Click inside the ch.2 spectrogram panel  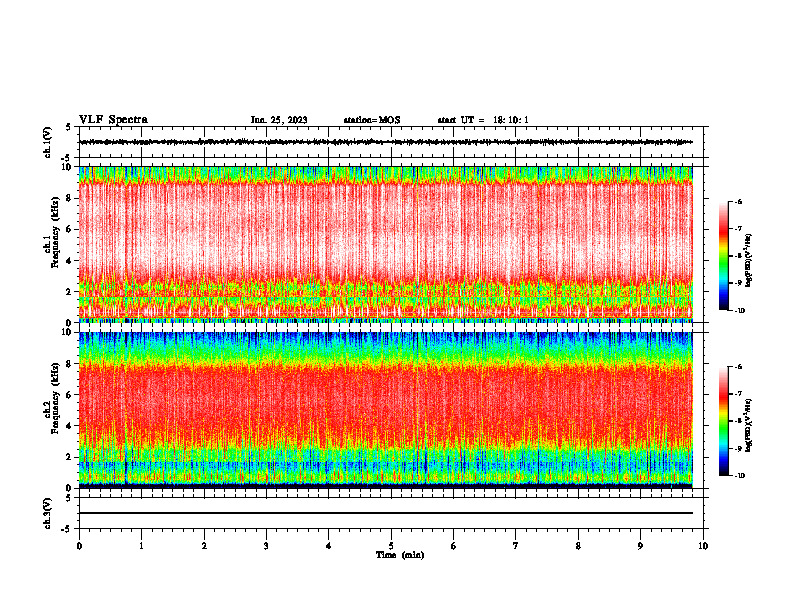tap(385, 410)
